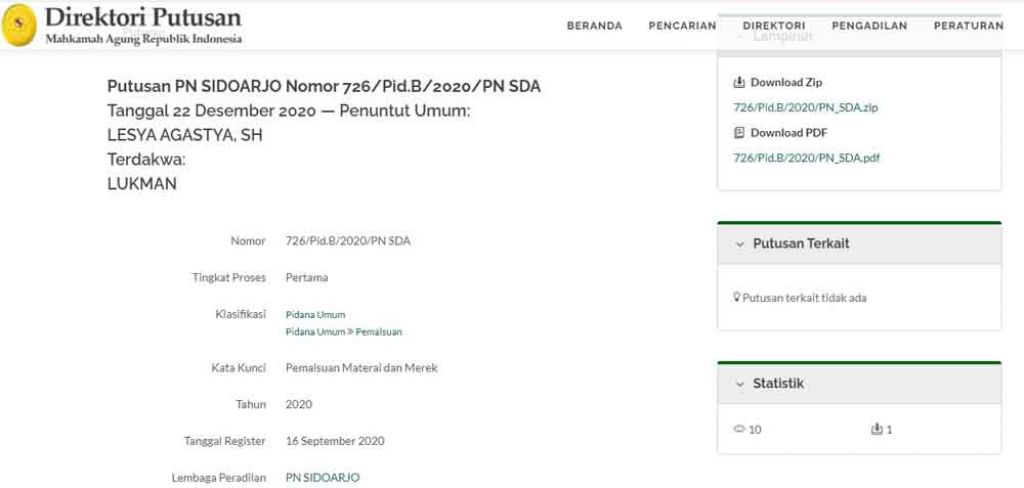Open the Pidana Umum » Pemalsuan link
Screen dimensions: 1024x488
point(344,332)
